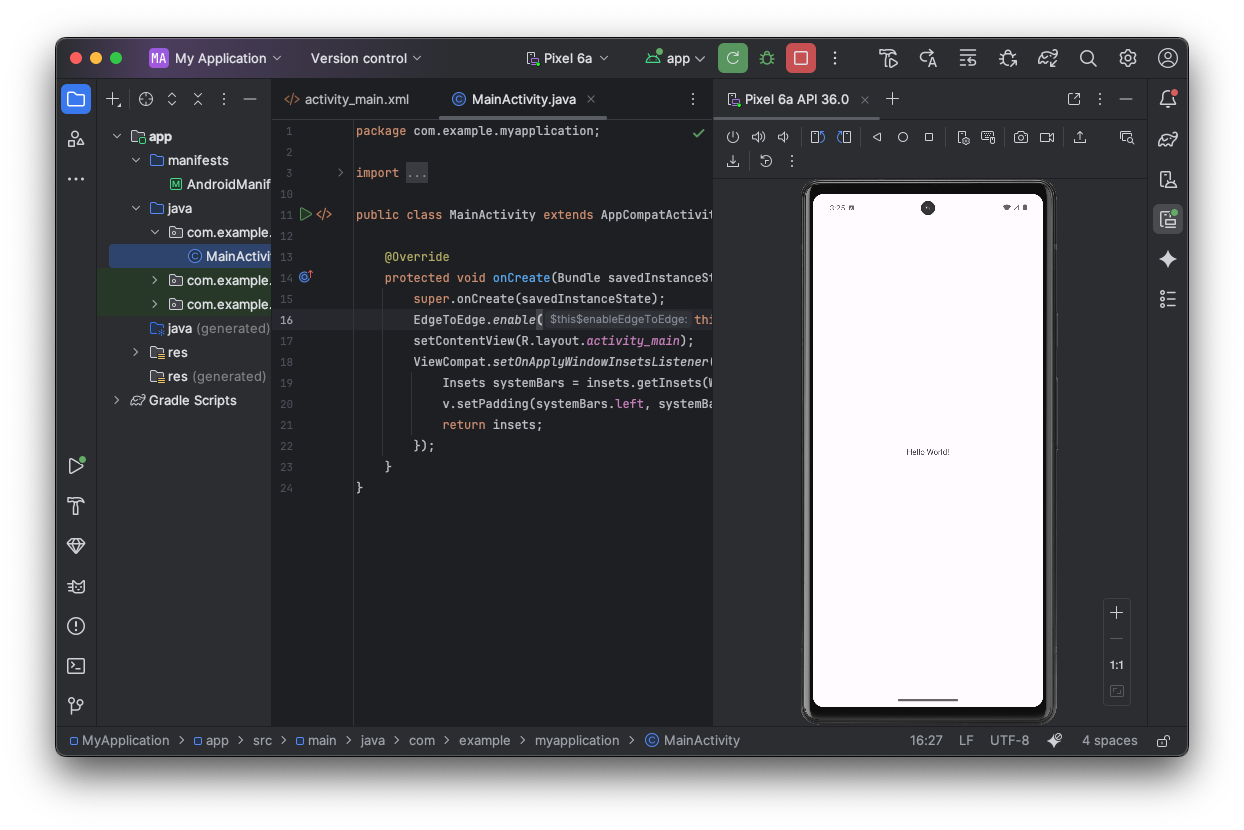
Task: Take emulator screenshot with camera icon
Action: tap(1020, 137)
